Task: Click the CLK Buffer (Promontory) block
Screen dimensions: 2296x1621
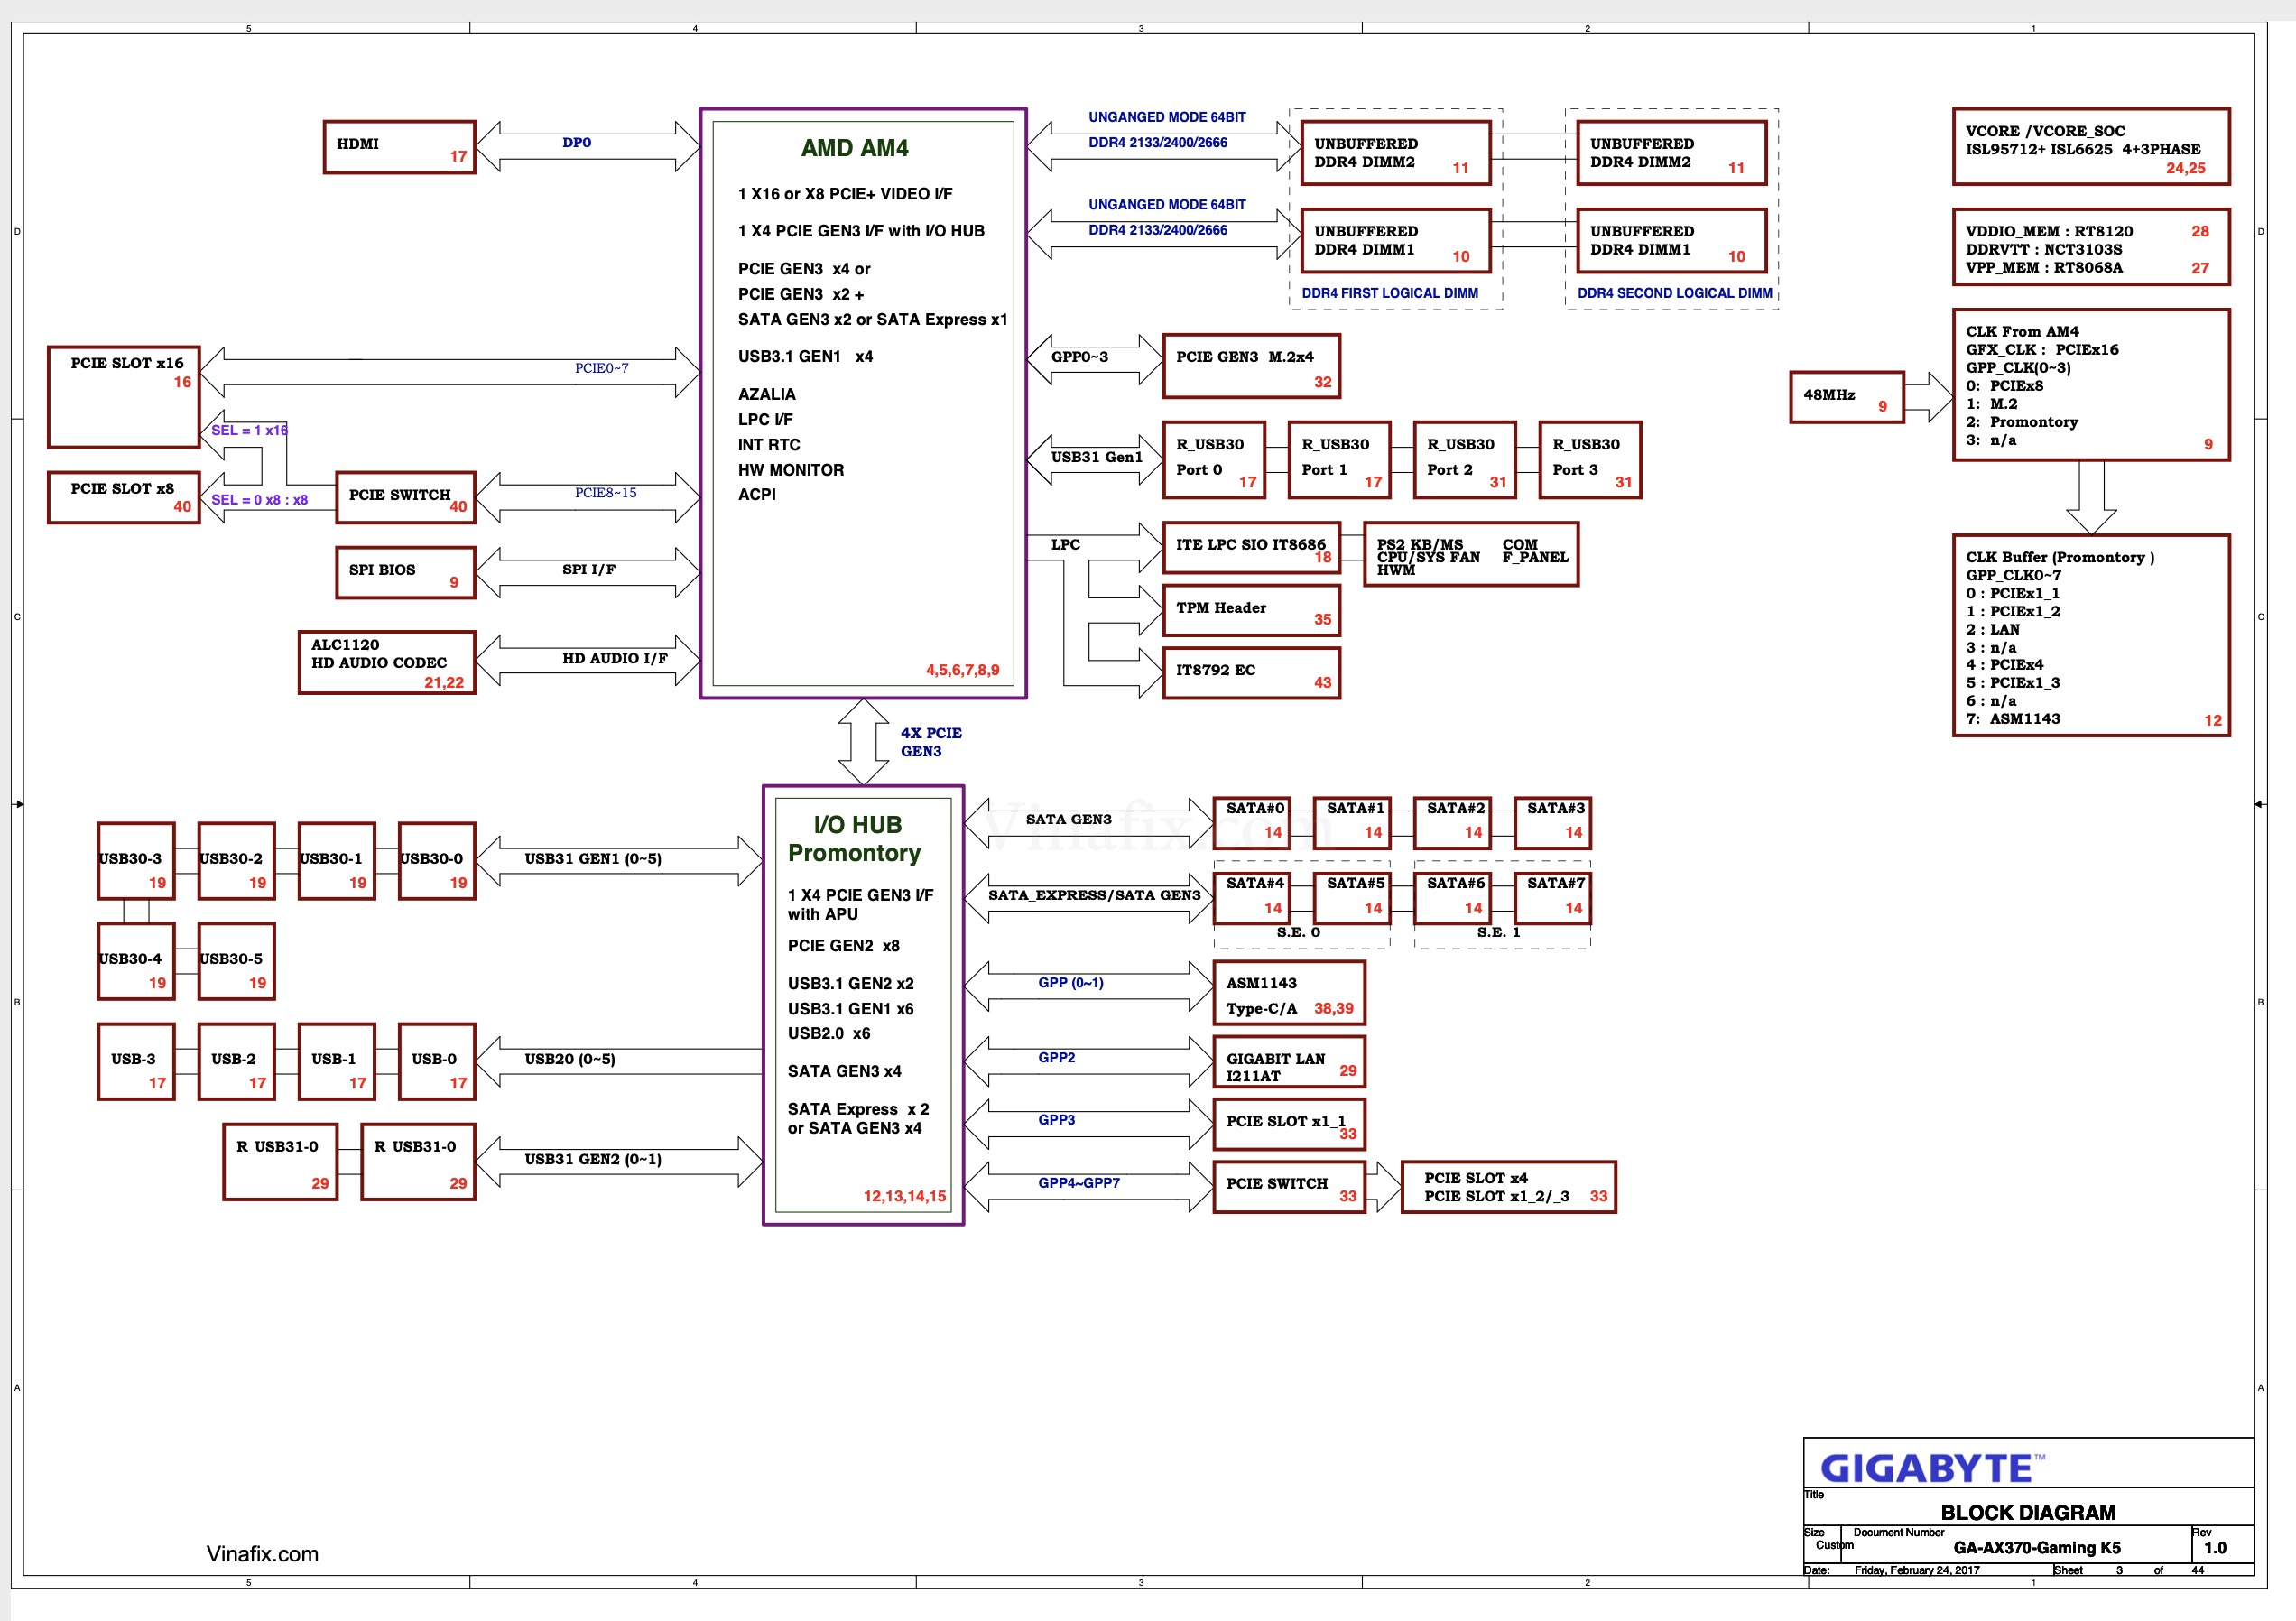Action: (x=2090, y=636)
